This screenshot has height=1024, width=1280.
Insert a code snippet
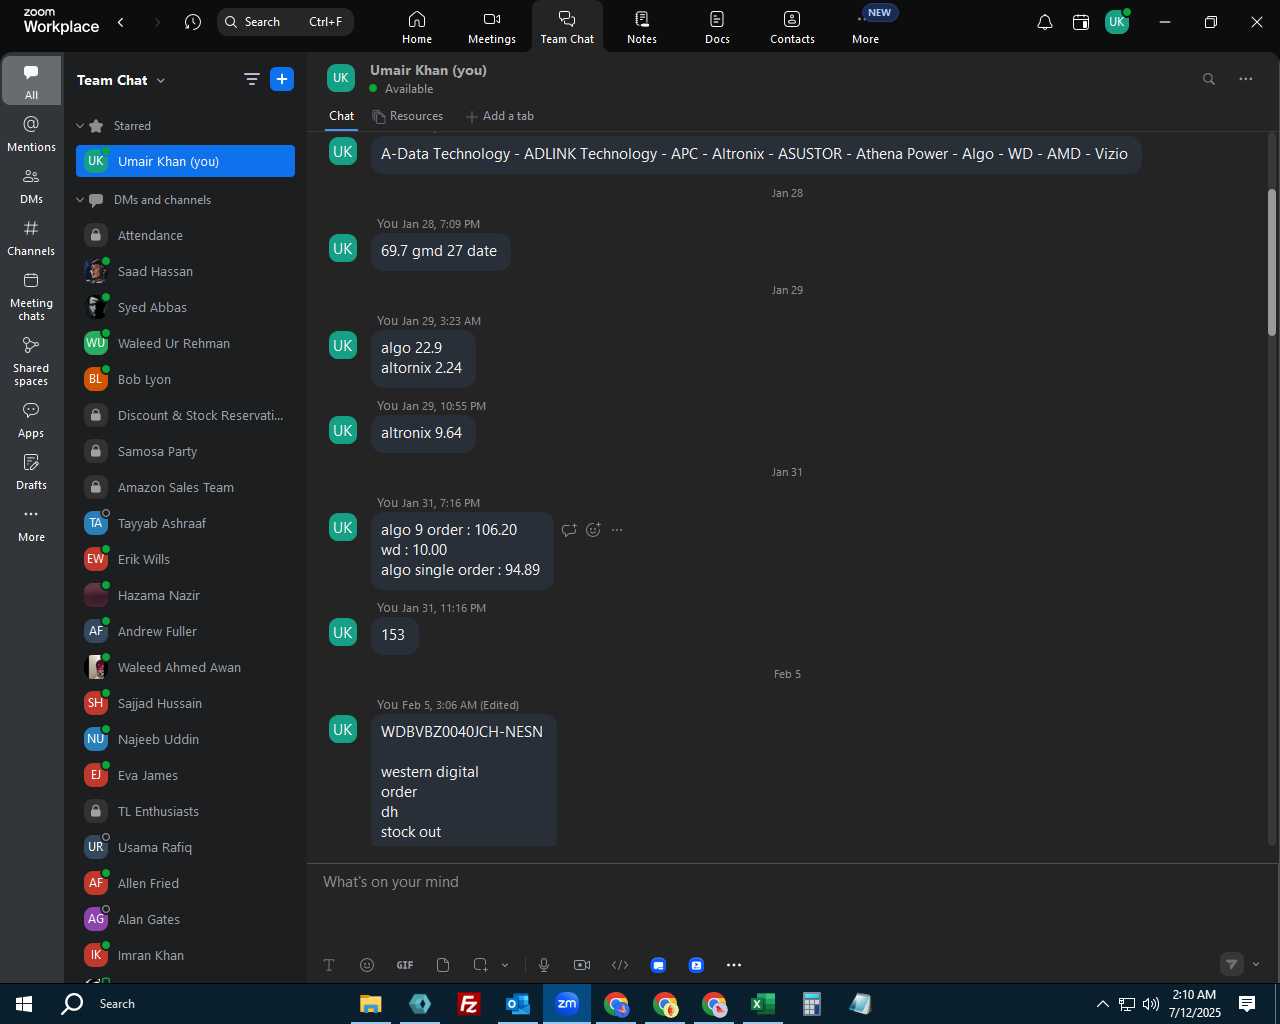[620, 965]
